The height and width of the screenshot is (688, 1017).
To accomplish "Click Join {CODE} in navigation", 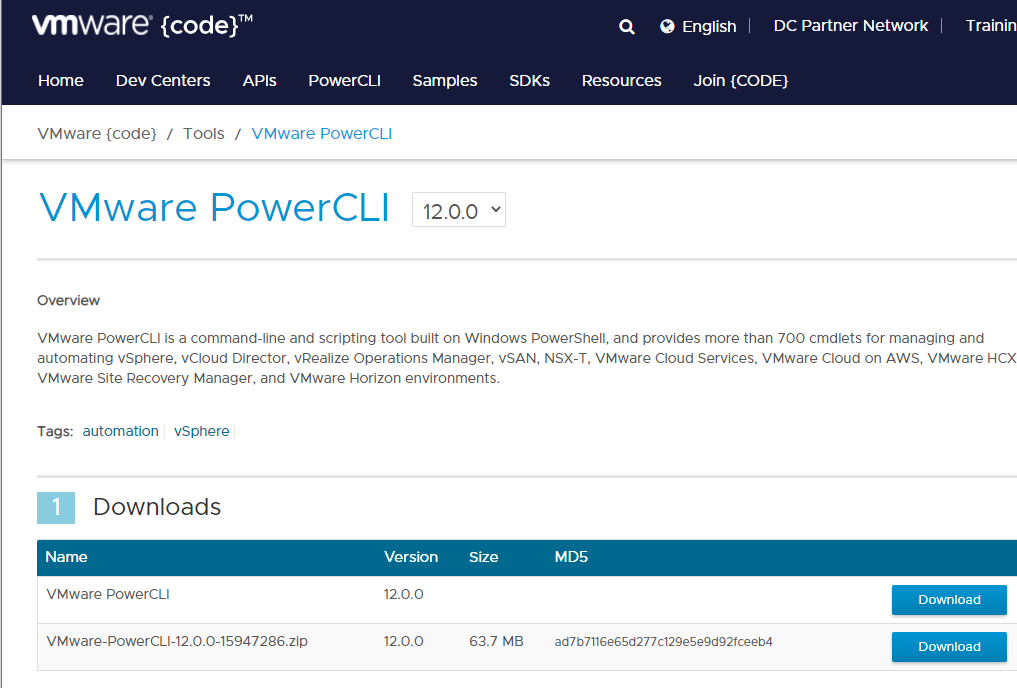I will click(741, 80).
